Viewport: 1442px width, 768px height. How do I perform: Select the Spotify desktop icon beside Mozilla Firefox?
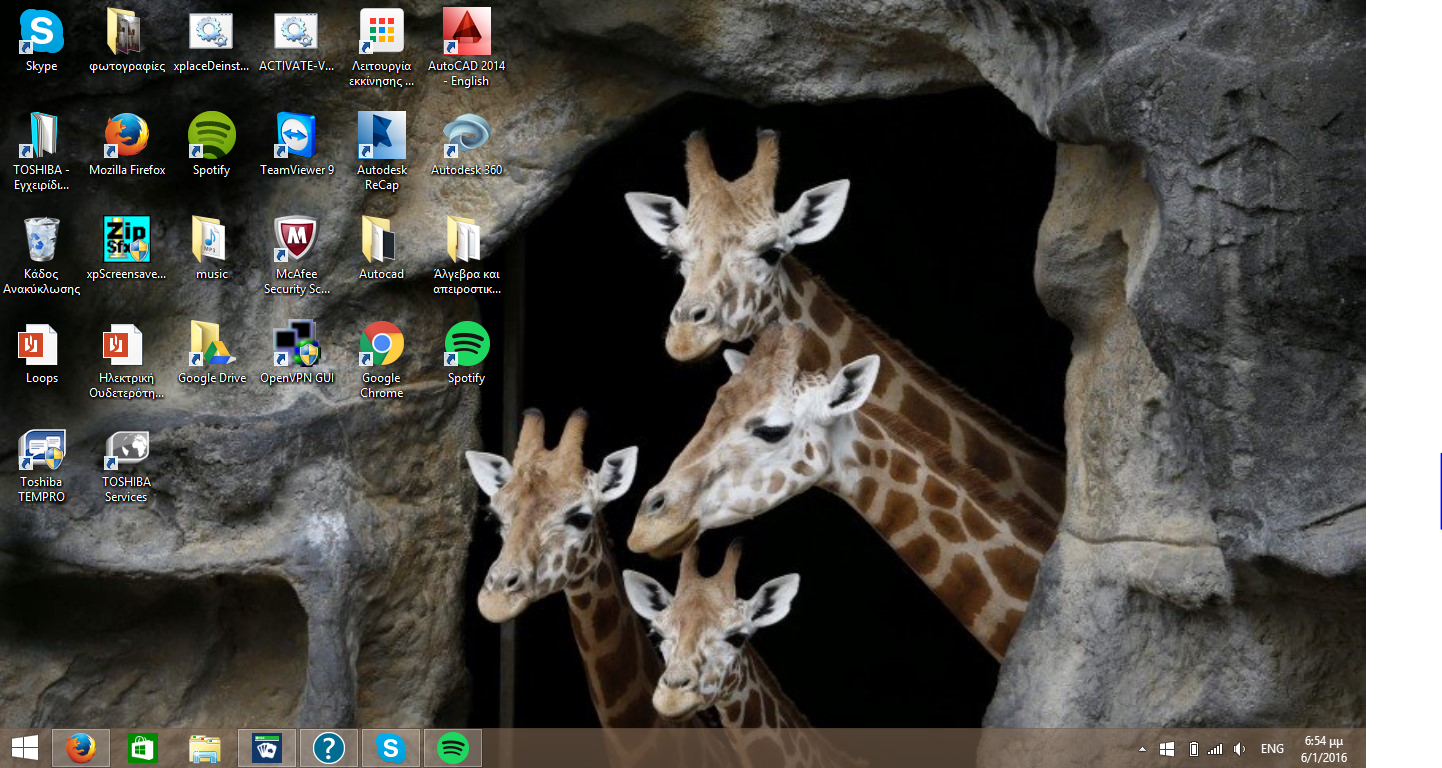[212, 146]
